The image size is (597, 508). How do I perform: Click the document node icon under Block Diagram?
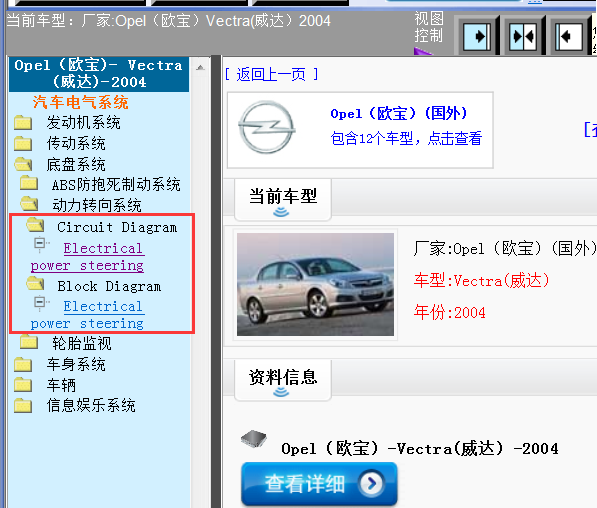click(x=41, y=303)
